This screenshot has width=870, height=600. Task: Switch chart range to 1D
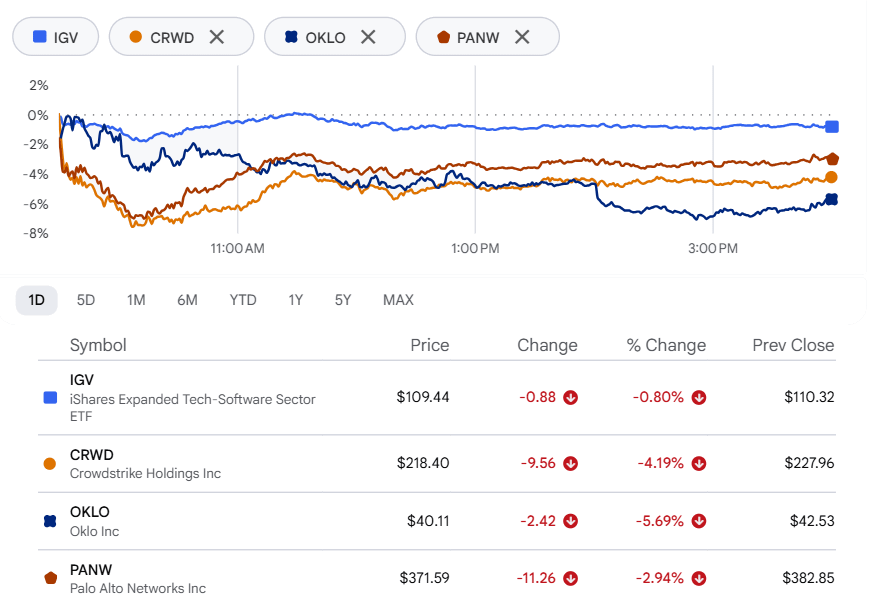[37, 300]
